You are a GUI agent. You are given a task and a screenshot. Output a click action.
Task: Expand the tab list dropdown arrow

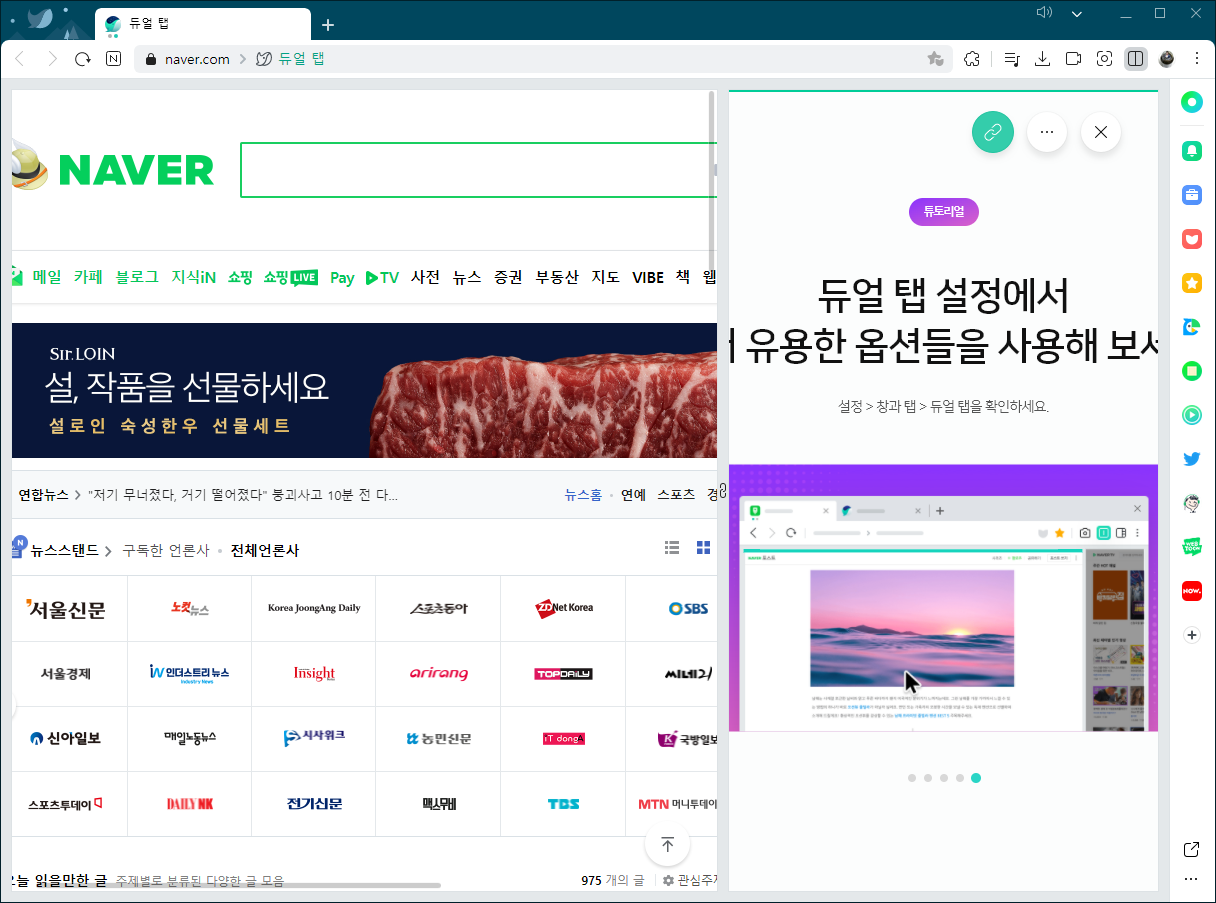(1077, 14)
